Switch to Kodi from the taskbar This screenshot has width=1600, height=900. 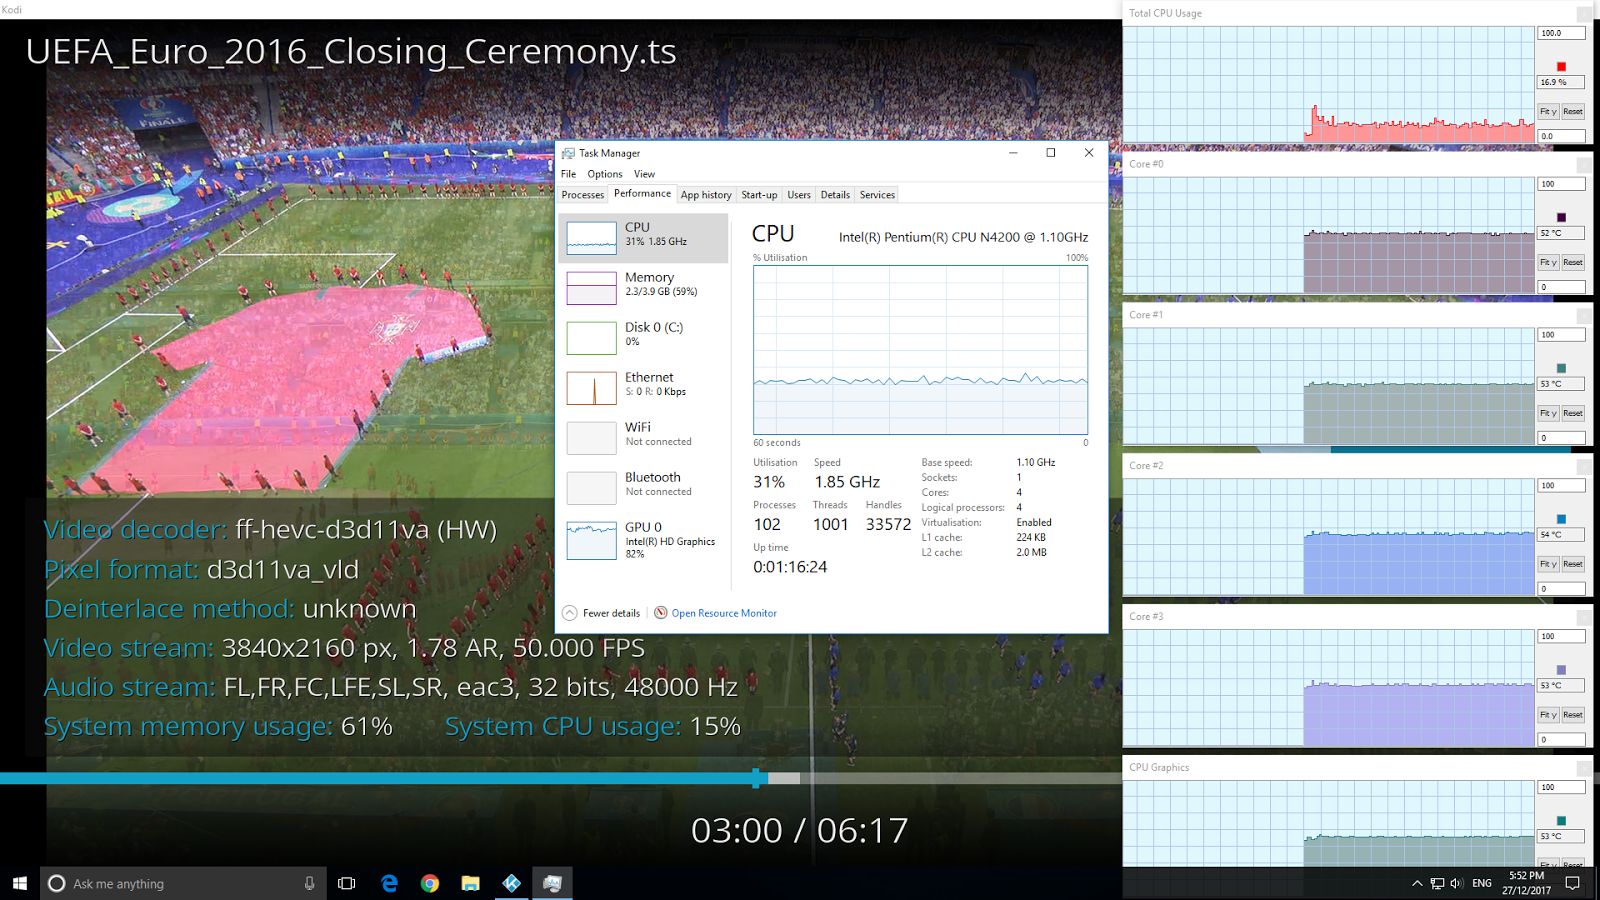(511, 883)
